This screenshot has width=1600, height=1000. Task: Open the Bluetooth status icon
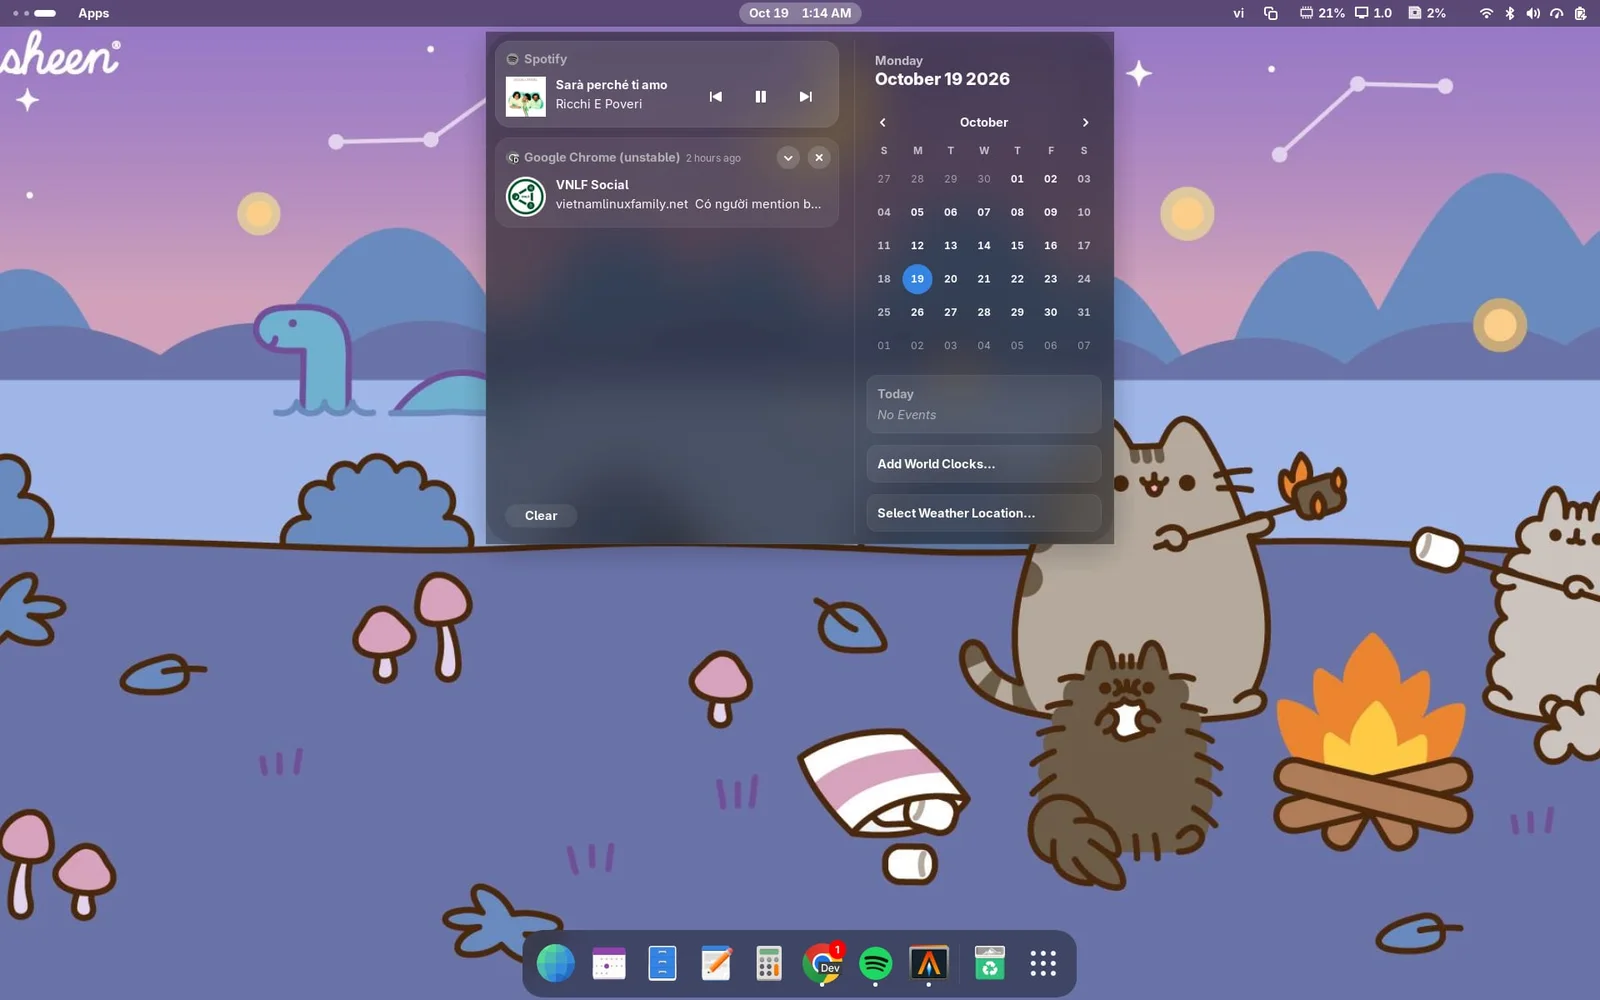(x=1510, y=13)
